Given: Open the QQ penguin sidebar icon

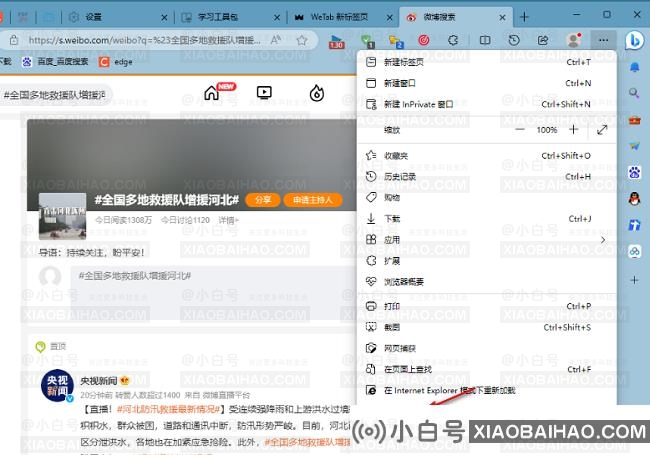Looking at the screenshot, I should coord(634,199).
